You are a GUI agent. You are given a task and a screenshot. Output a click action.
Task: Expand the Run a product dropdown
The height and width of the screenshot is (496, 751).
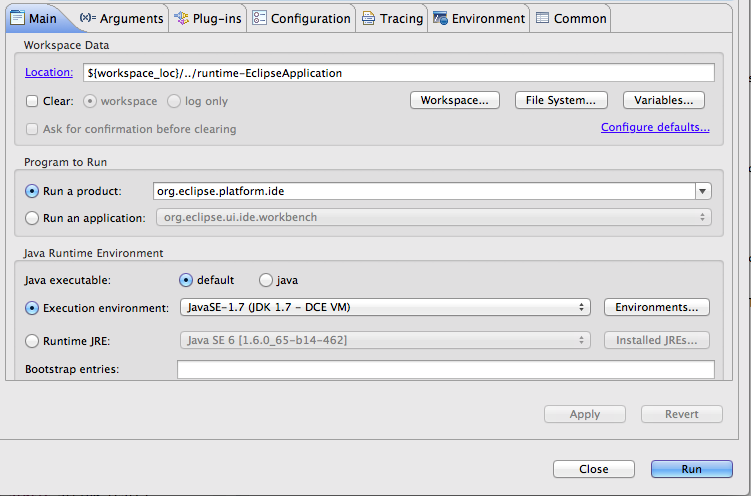tap(703, 191)
